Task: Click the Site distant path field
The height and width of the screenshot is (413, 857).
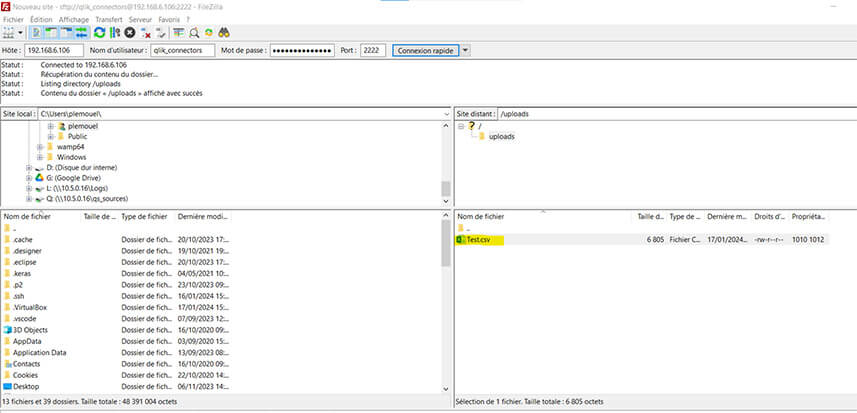Action: pos(677,114)
